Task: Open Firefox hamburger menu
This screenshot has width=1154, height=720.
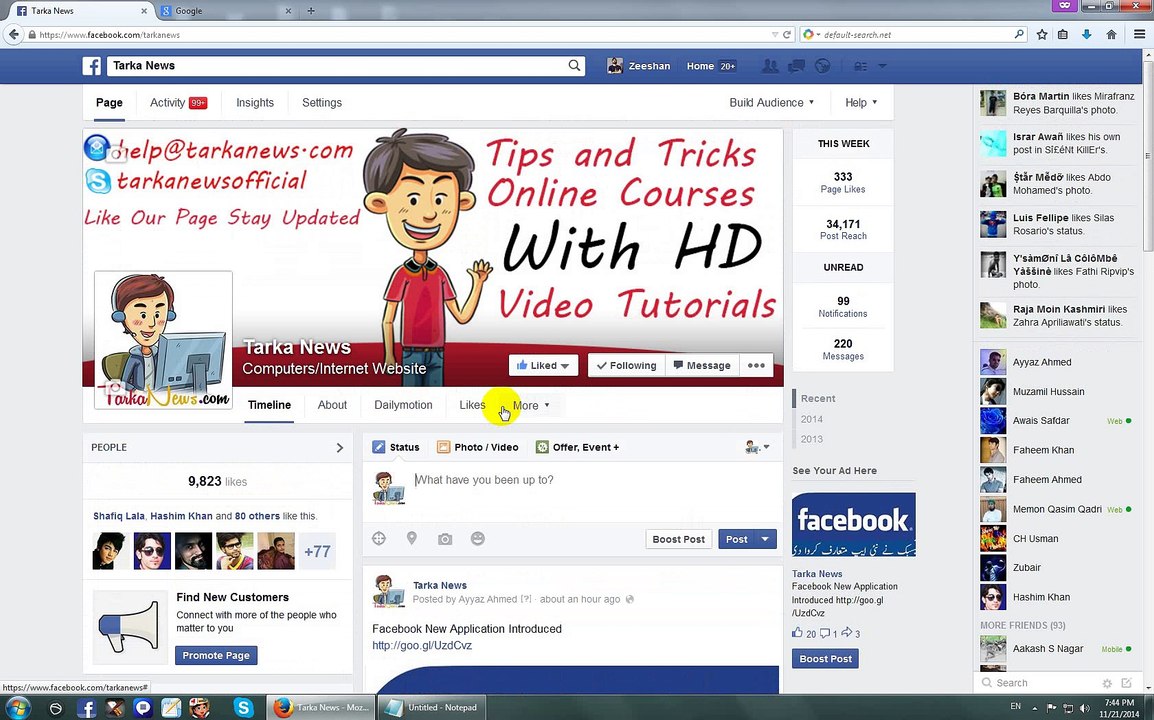Action: [x=1139, y=35]
